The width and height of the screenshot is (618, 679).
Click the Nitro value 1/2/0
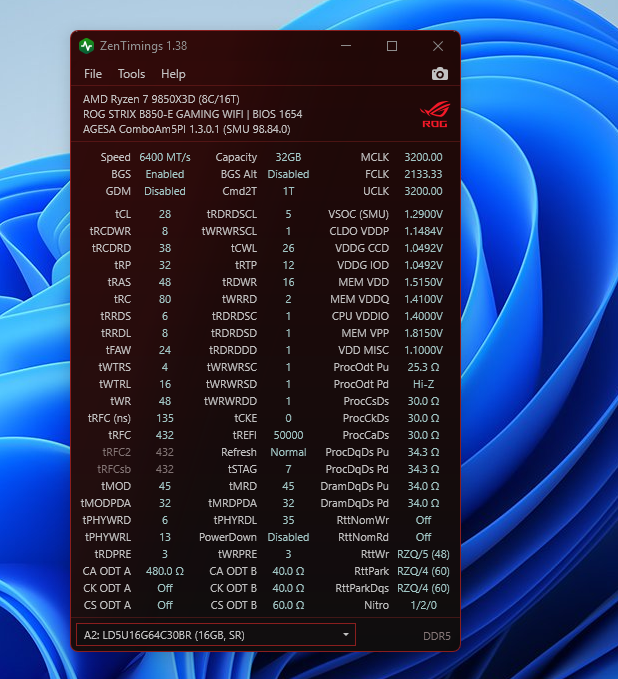click(x=423, y=605)
